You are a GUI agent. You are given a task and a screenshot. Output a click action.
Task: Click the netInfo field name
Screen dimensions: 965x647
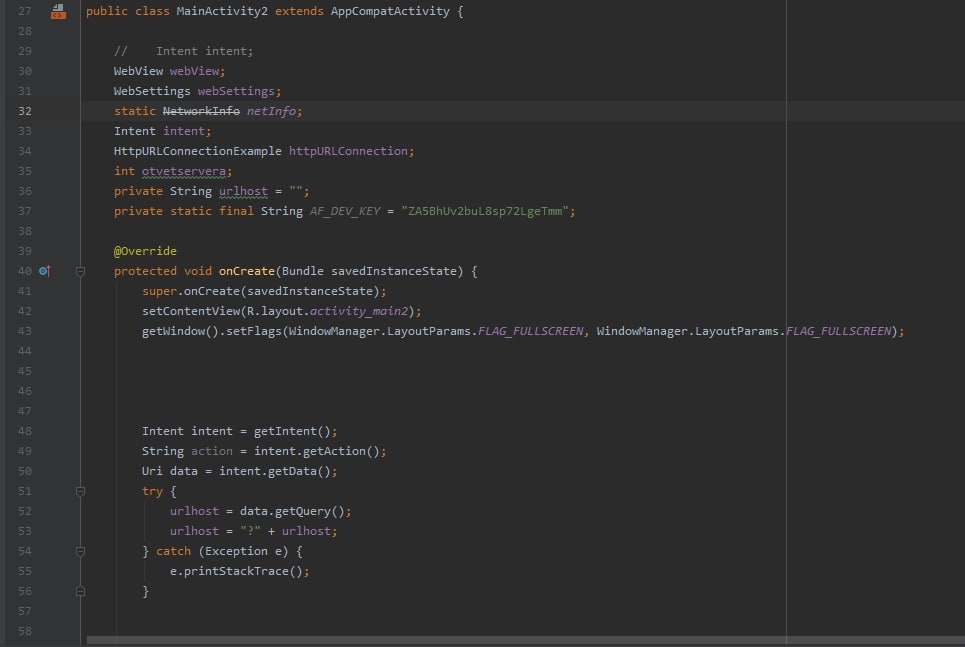pos(271,111)
